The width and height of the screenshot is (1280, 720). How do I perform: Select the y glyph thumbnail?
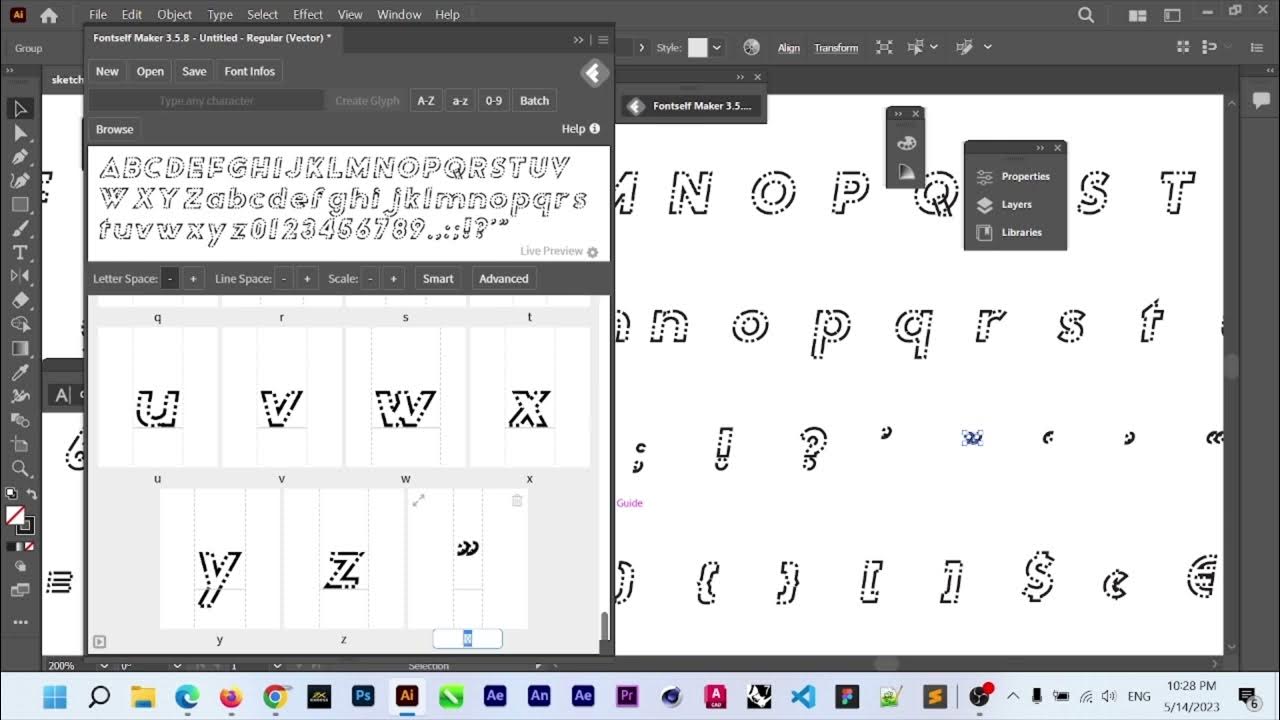click(x=219, y=558)
